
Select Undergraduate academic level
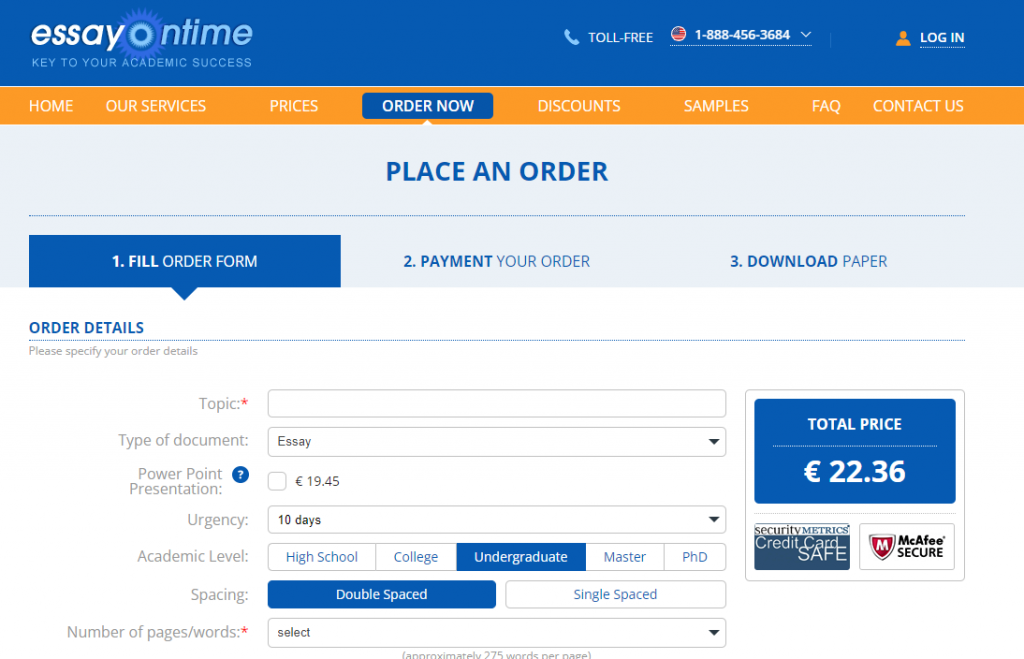click(521, 557)
